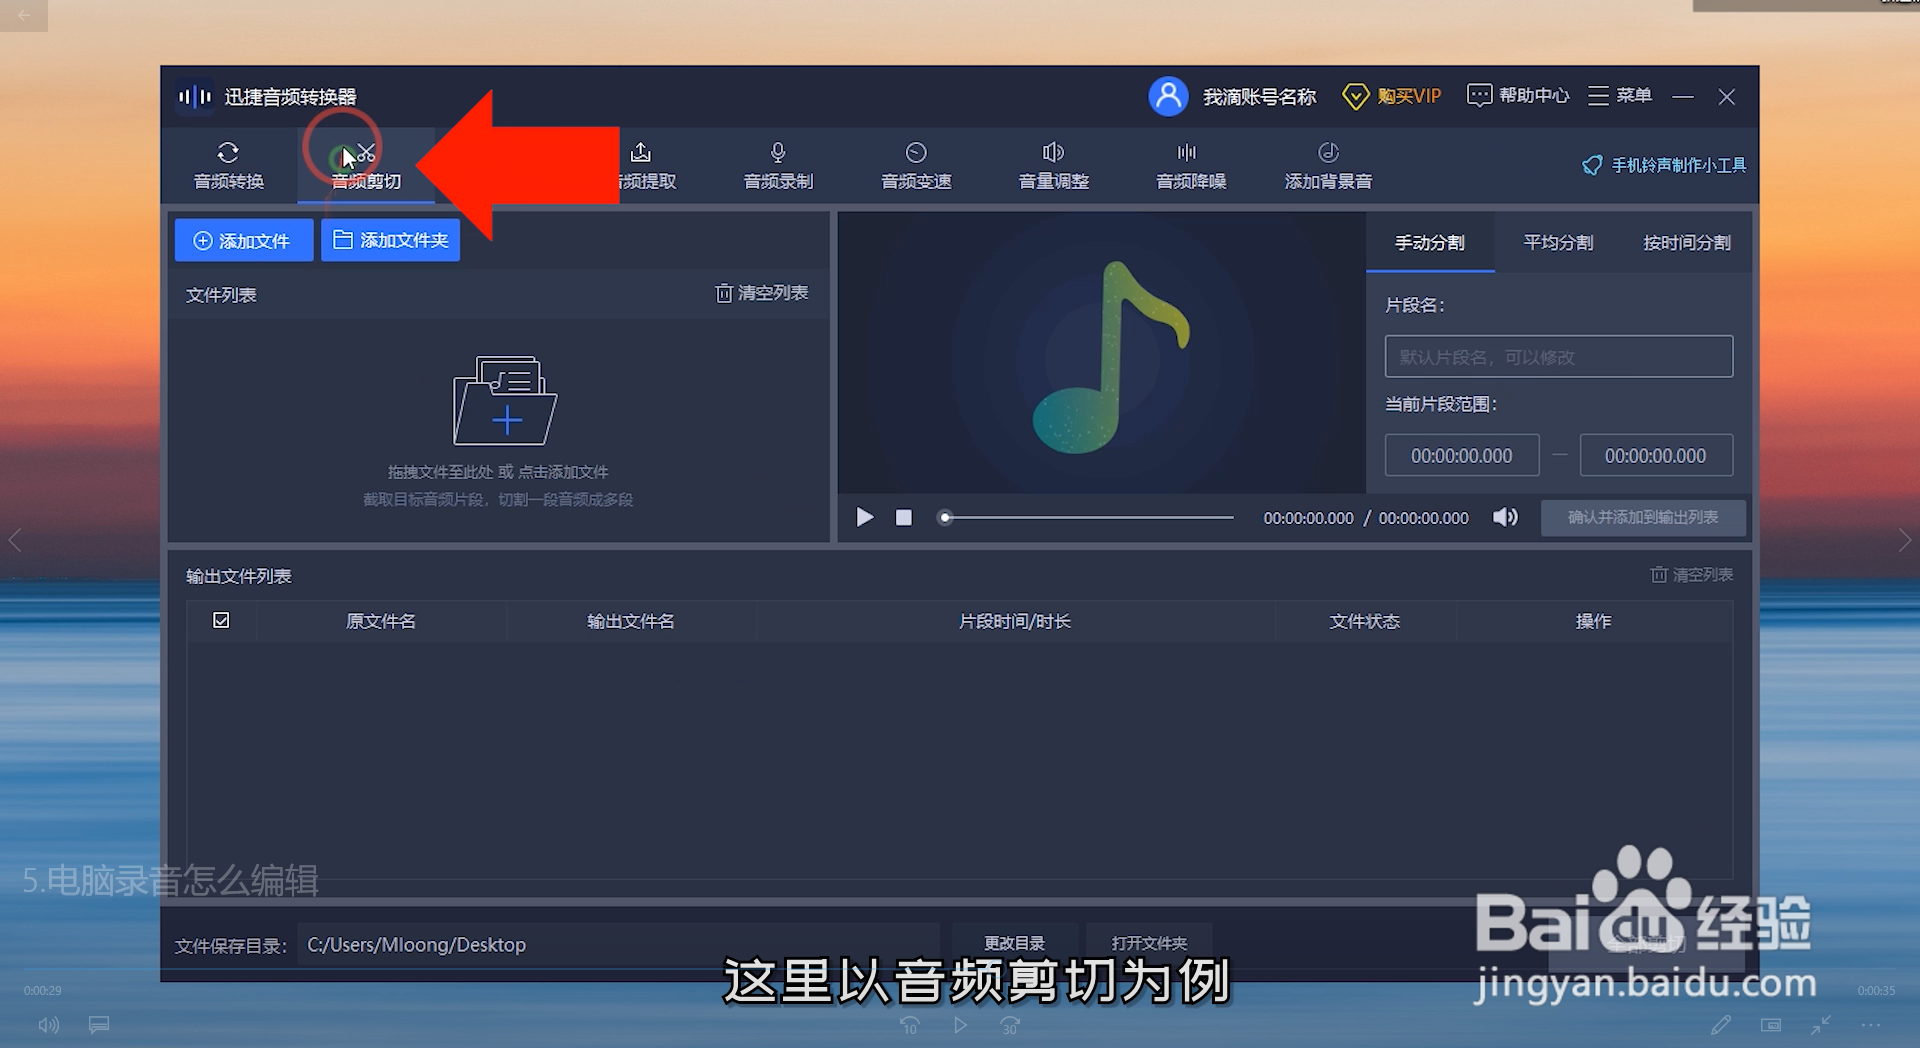Click the folder-plus drop area icon
The image size is (1920, 1048).
point(505,400)
